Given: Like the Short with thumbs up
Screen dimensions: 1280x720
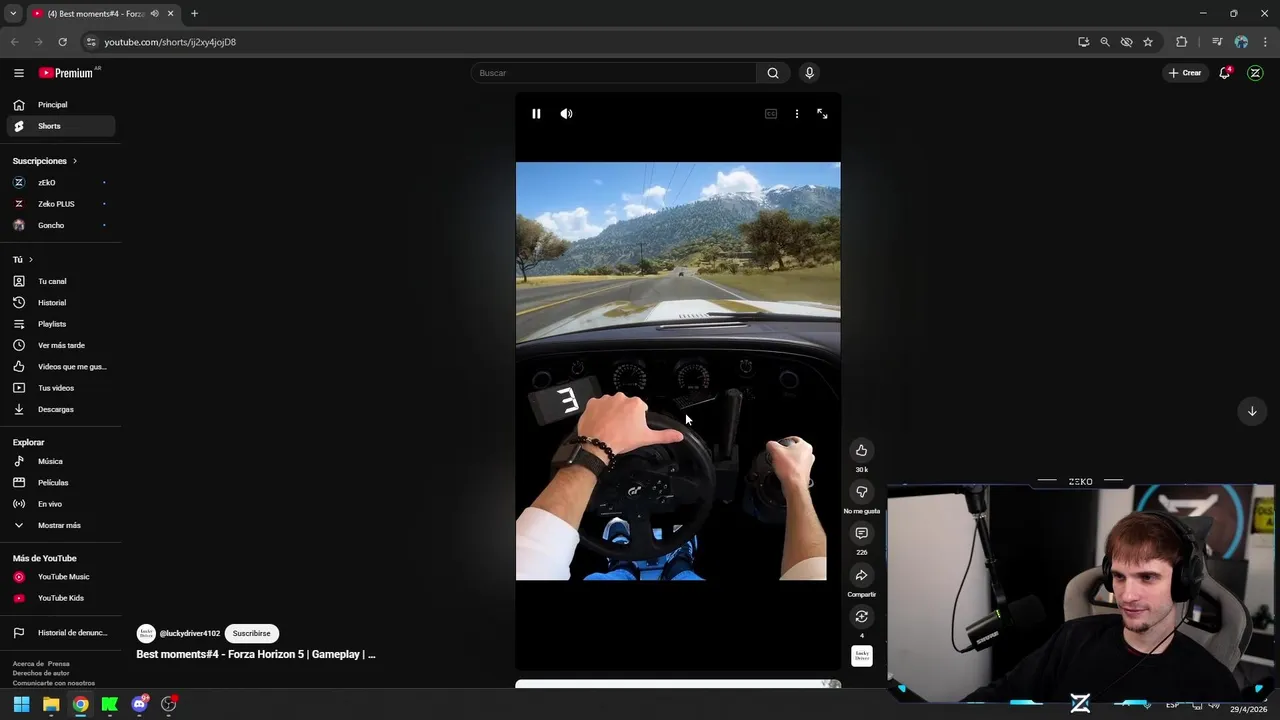Looking at the screenshot, I should point(861,450).
